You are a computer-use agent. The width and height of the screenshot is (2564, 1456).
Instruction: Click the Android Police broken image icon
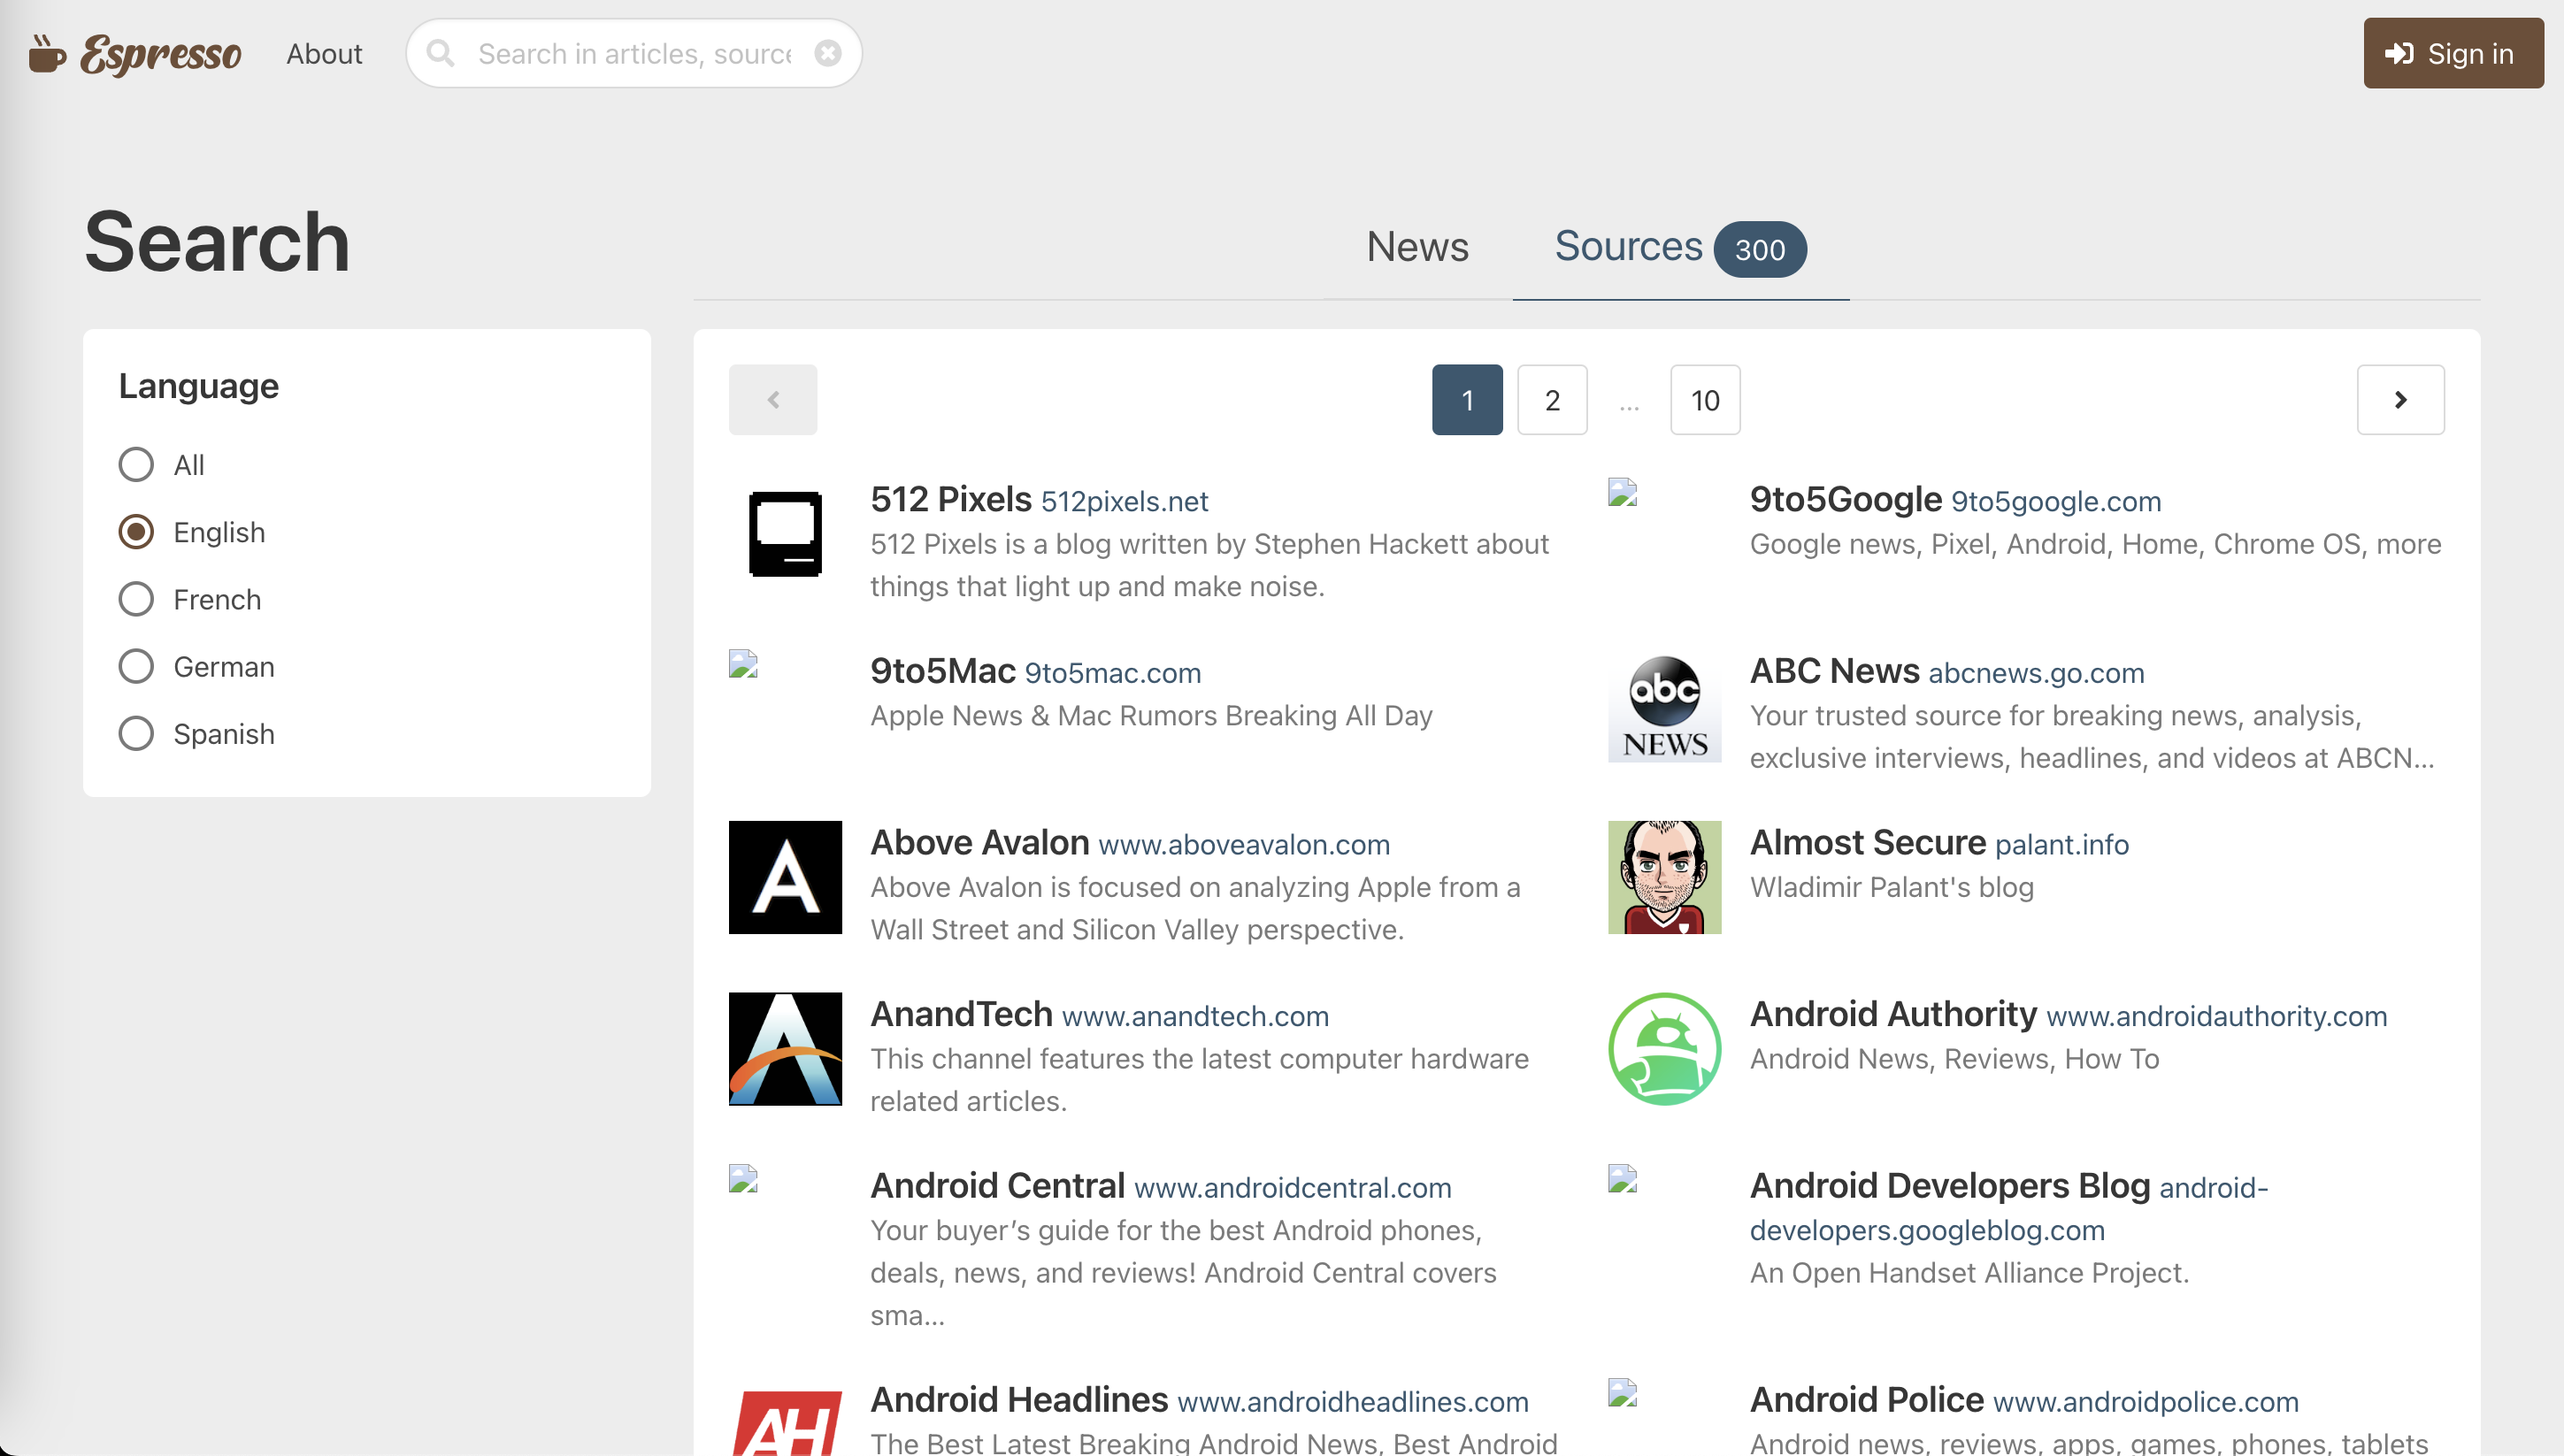point(1622,1393)
